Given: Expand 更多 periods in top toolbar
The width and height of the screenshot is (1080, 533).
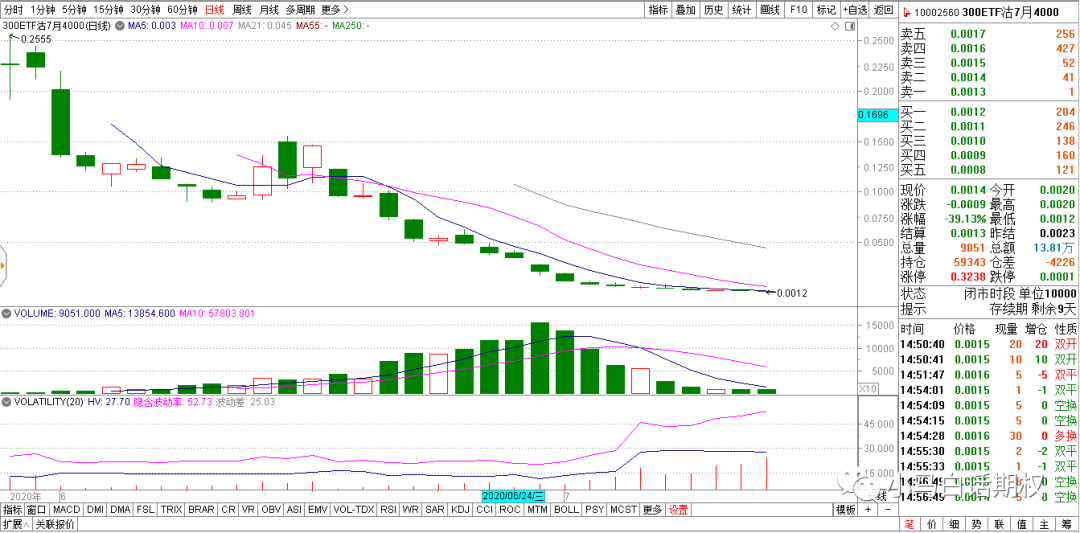Looking at the screenshot, I should [333, 9].
